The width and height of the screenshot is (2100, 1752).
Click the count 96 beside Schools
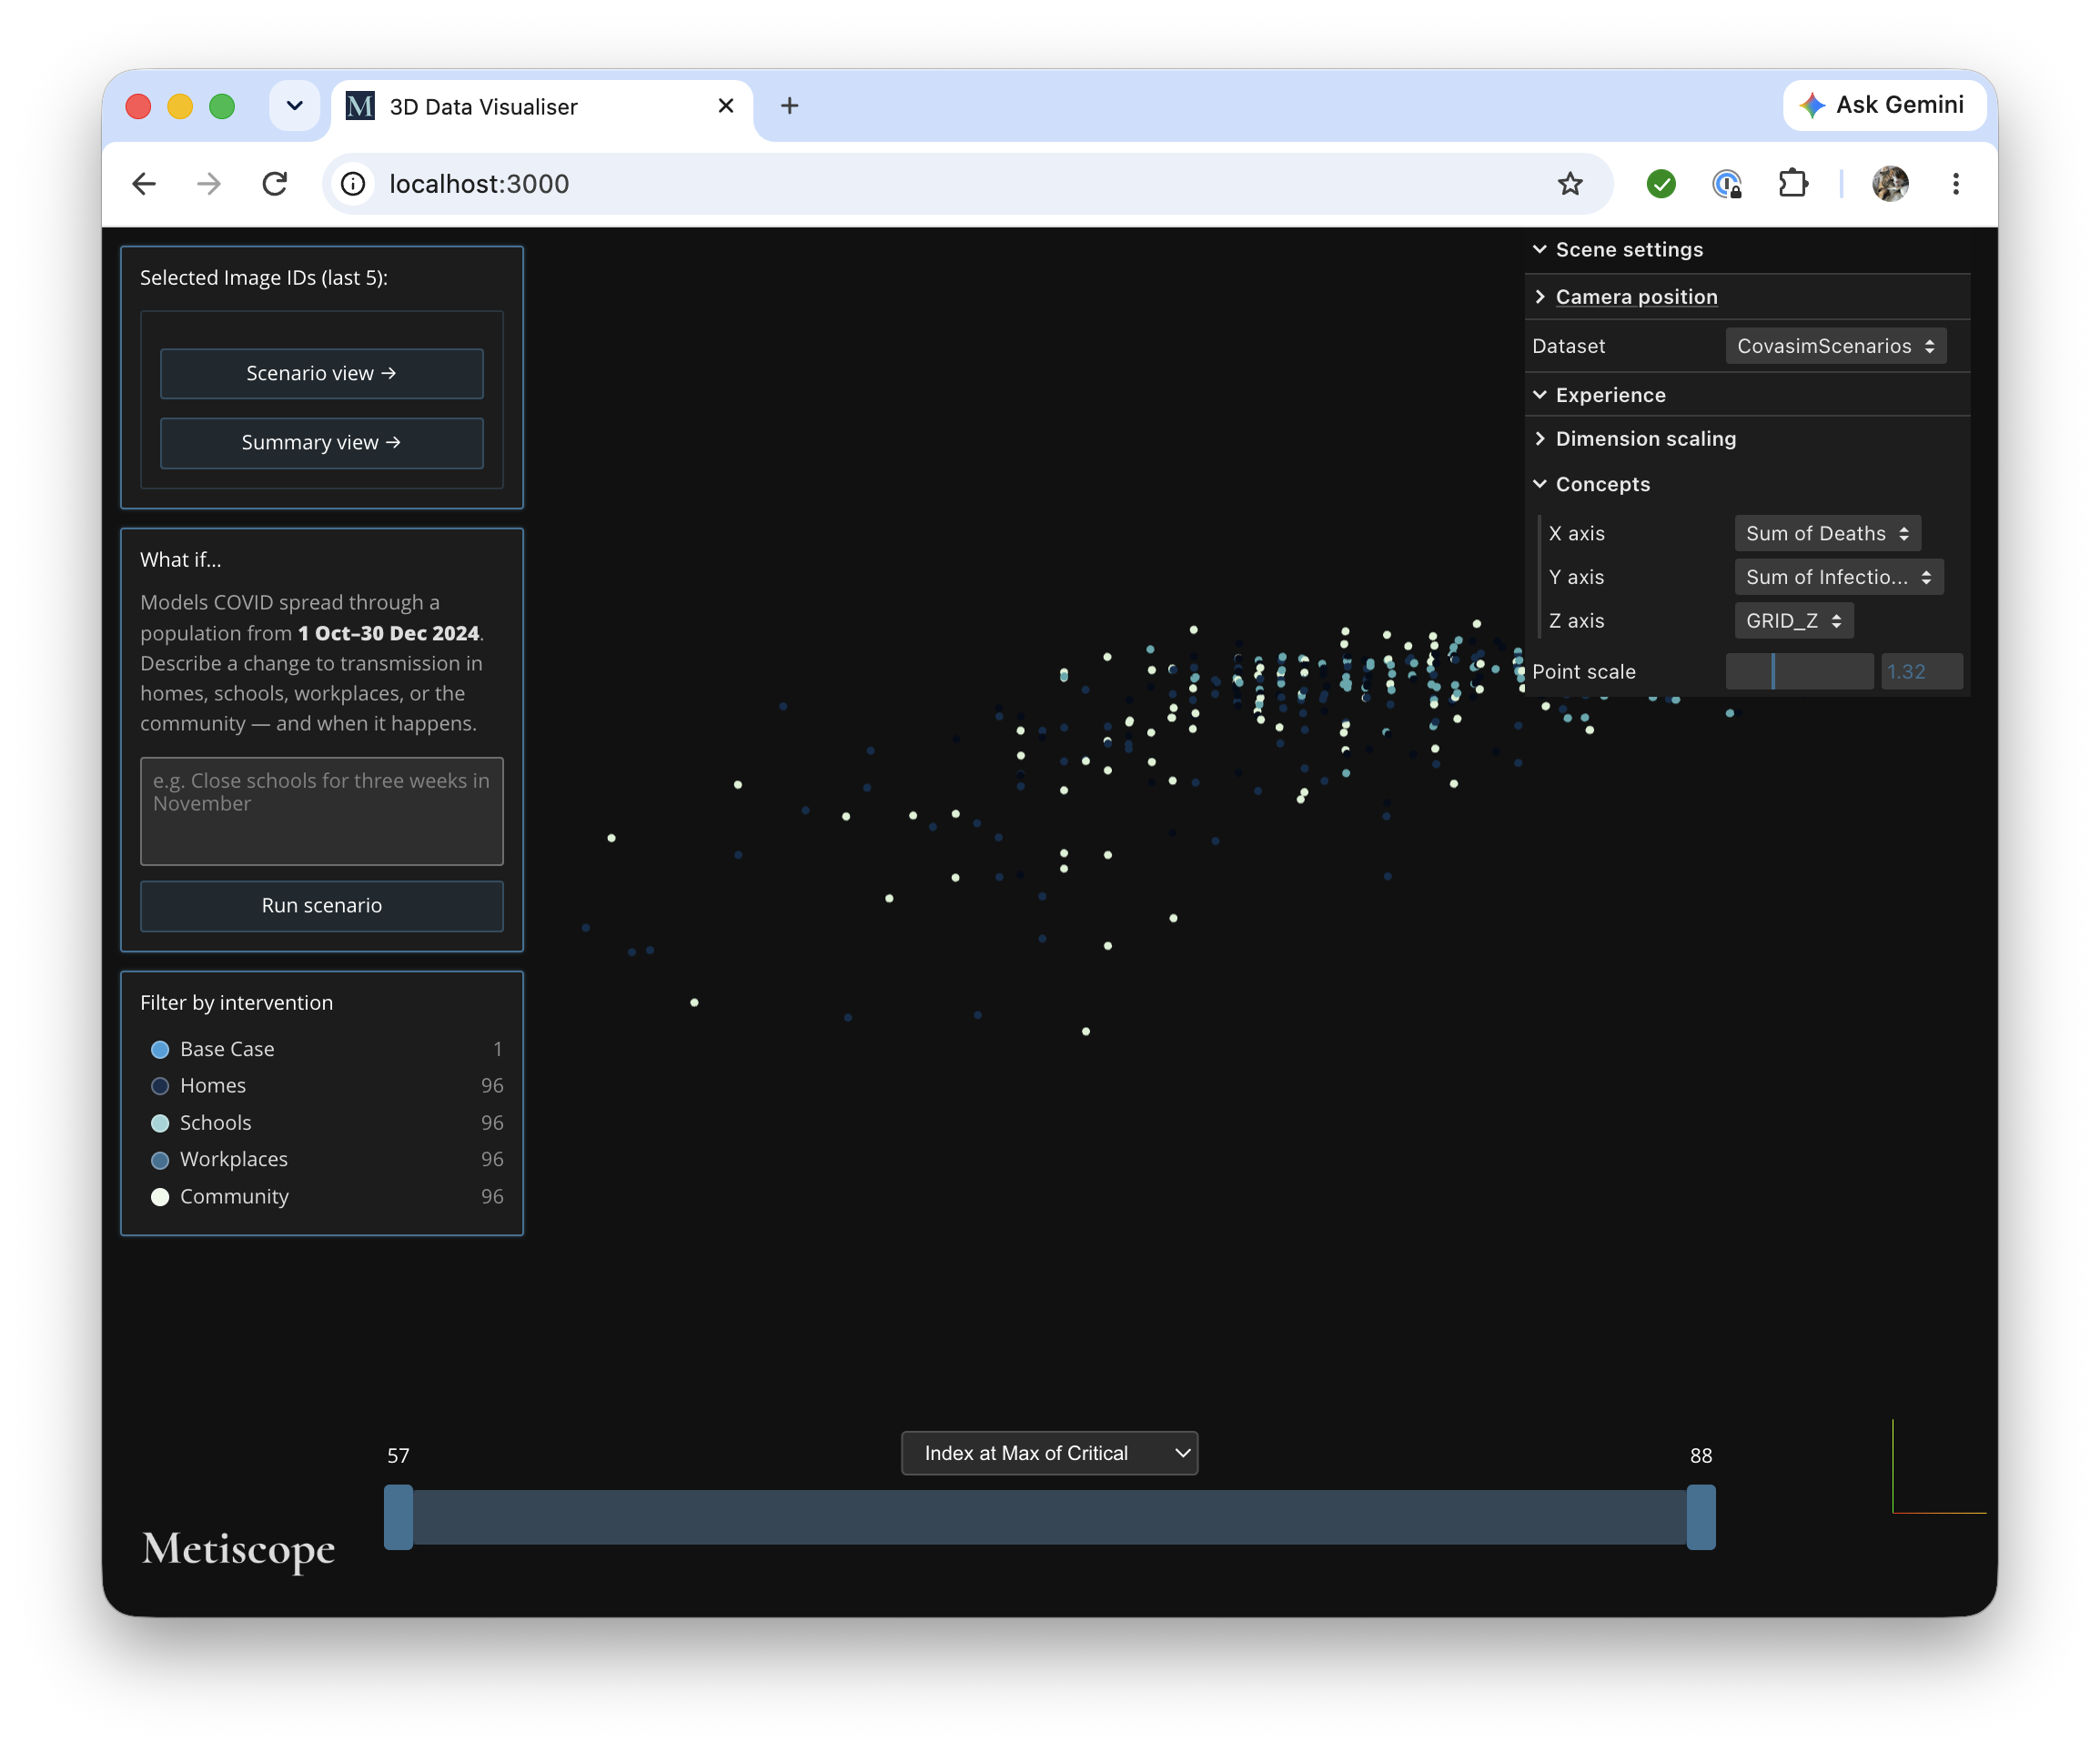click(492, 1123)
